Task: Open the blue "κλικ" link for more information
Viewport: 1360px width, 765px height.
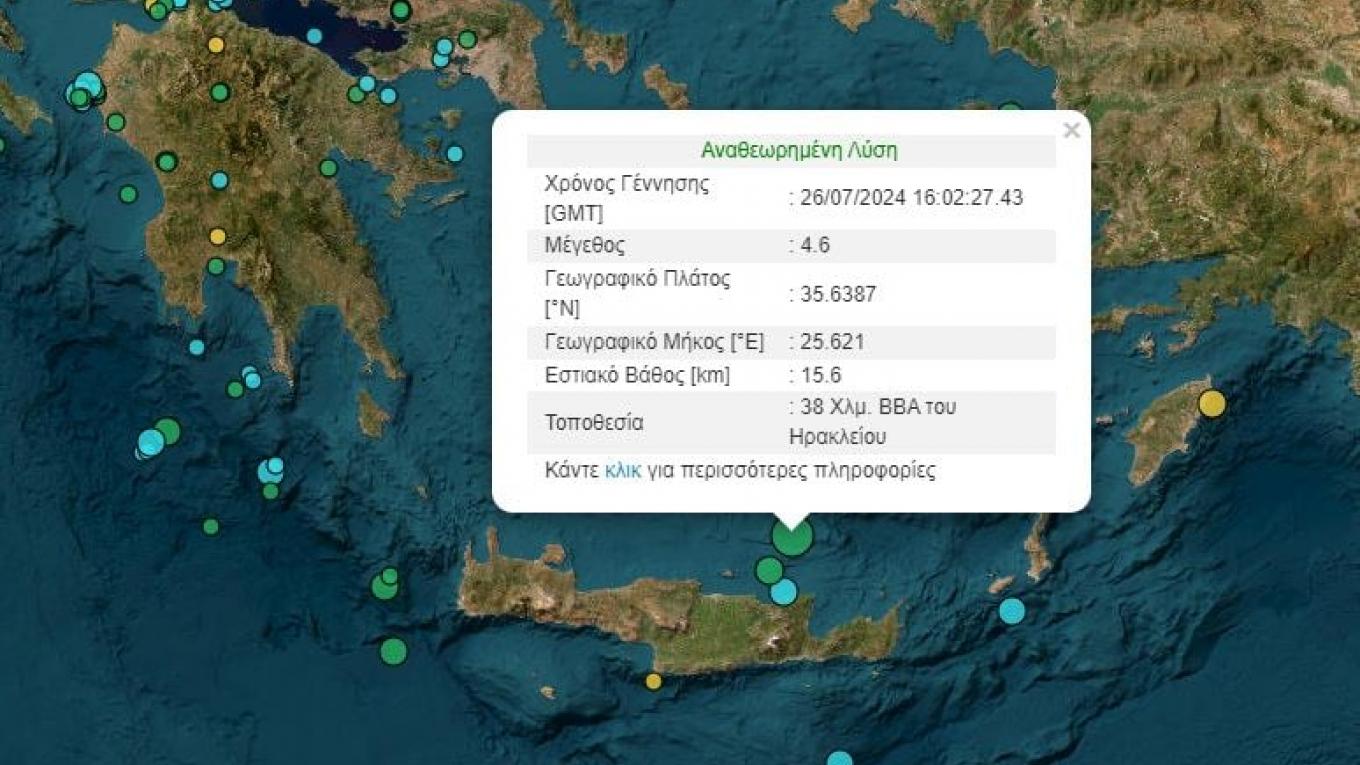Action: click(x=622, y=470)
